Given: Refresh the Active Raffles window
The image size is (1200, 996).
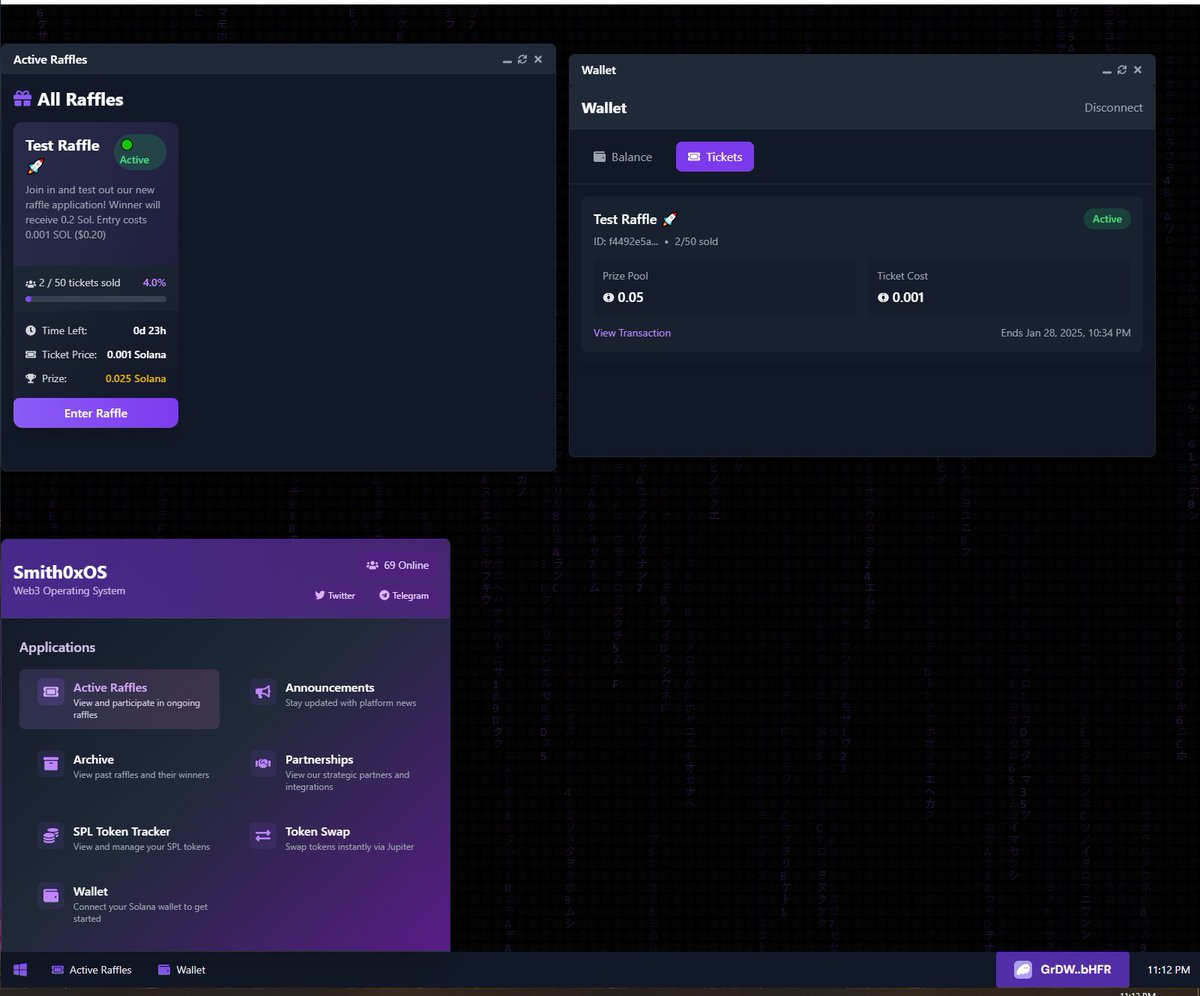Looking at the screenshot, I should pyautogui.click(x=522, y=60).
